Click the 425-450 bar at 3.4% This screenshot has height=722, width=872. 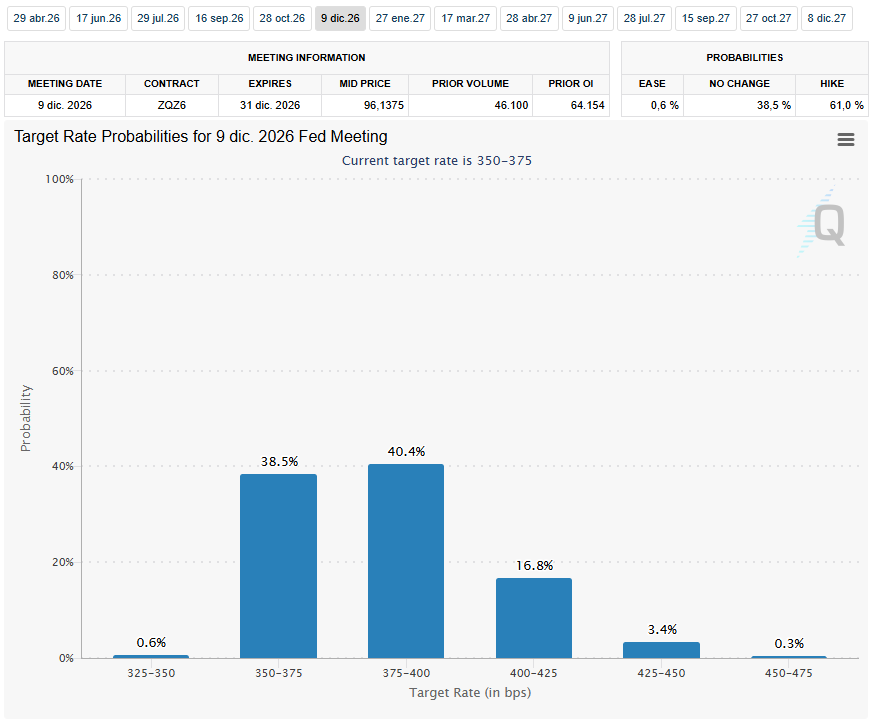(x=661, y=649)
